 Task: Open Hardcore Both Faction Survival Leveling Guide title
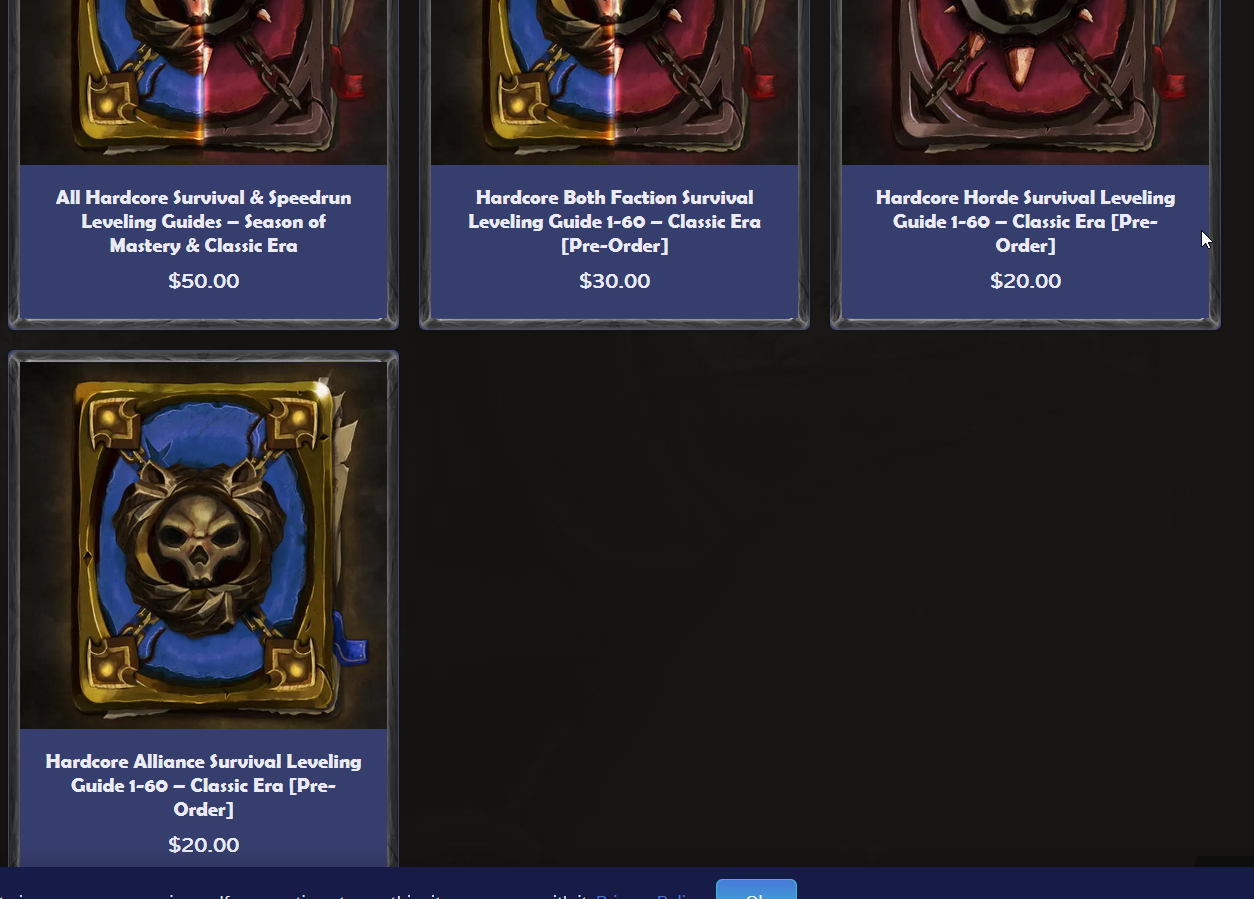pos(614,221)
